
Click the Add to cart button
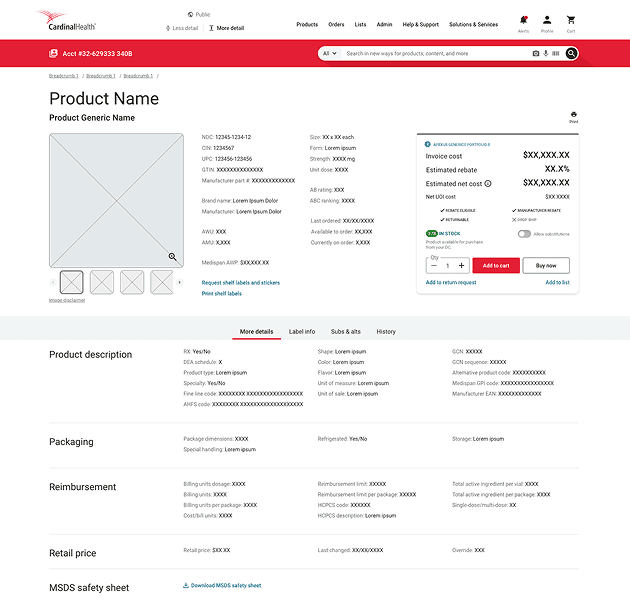(x=496, y=266)
